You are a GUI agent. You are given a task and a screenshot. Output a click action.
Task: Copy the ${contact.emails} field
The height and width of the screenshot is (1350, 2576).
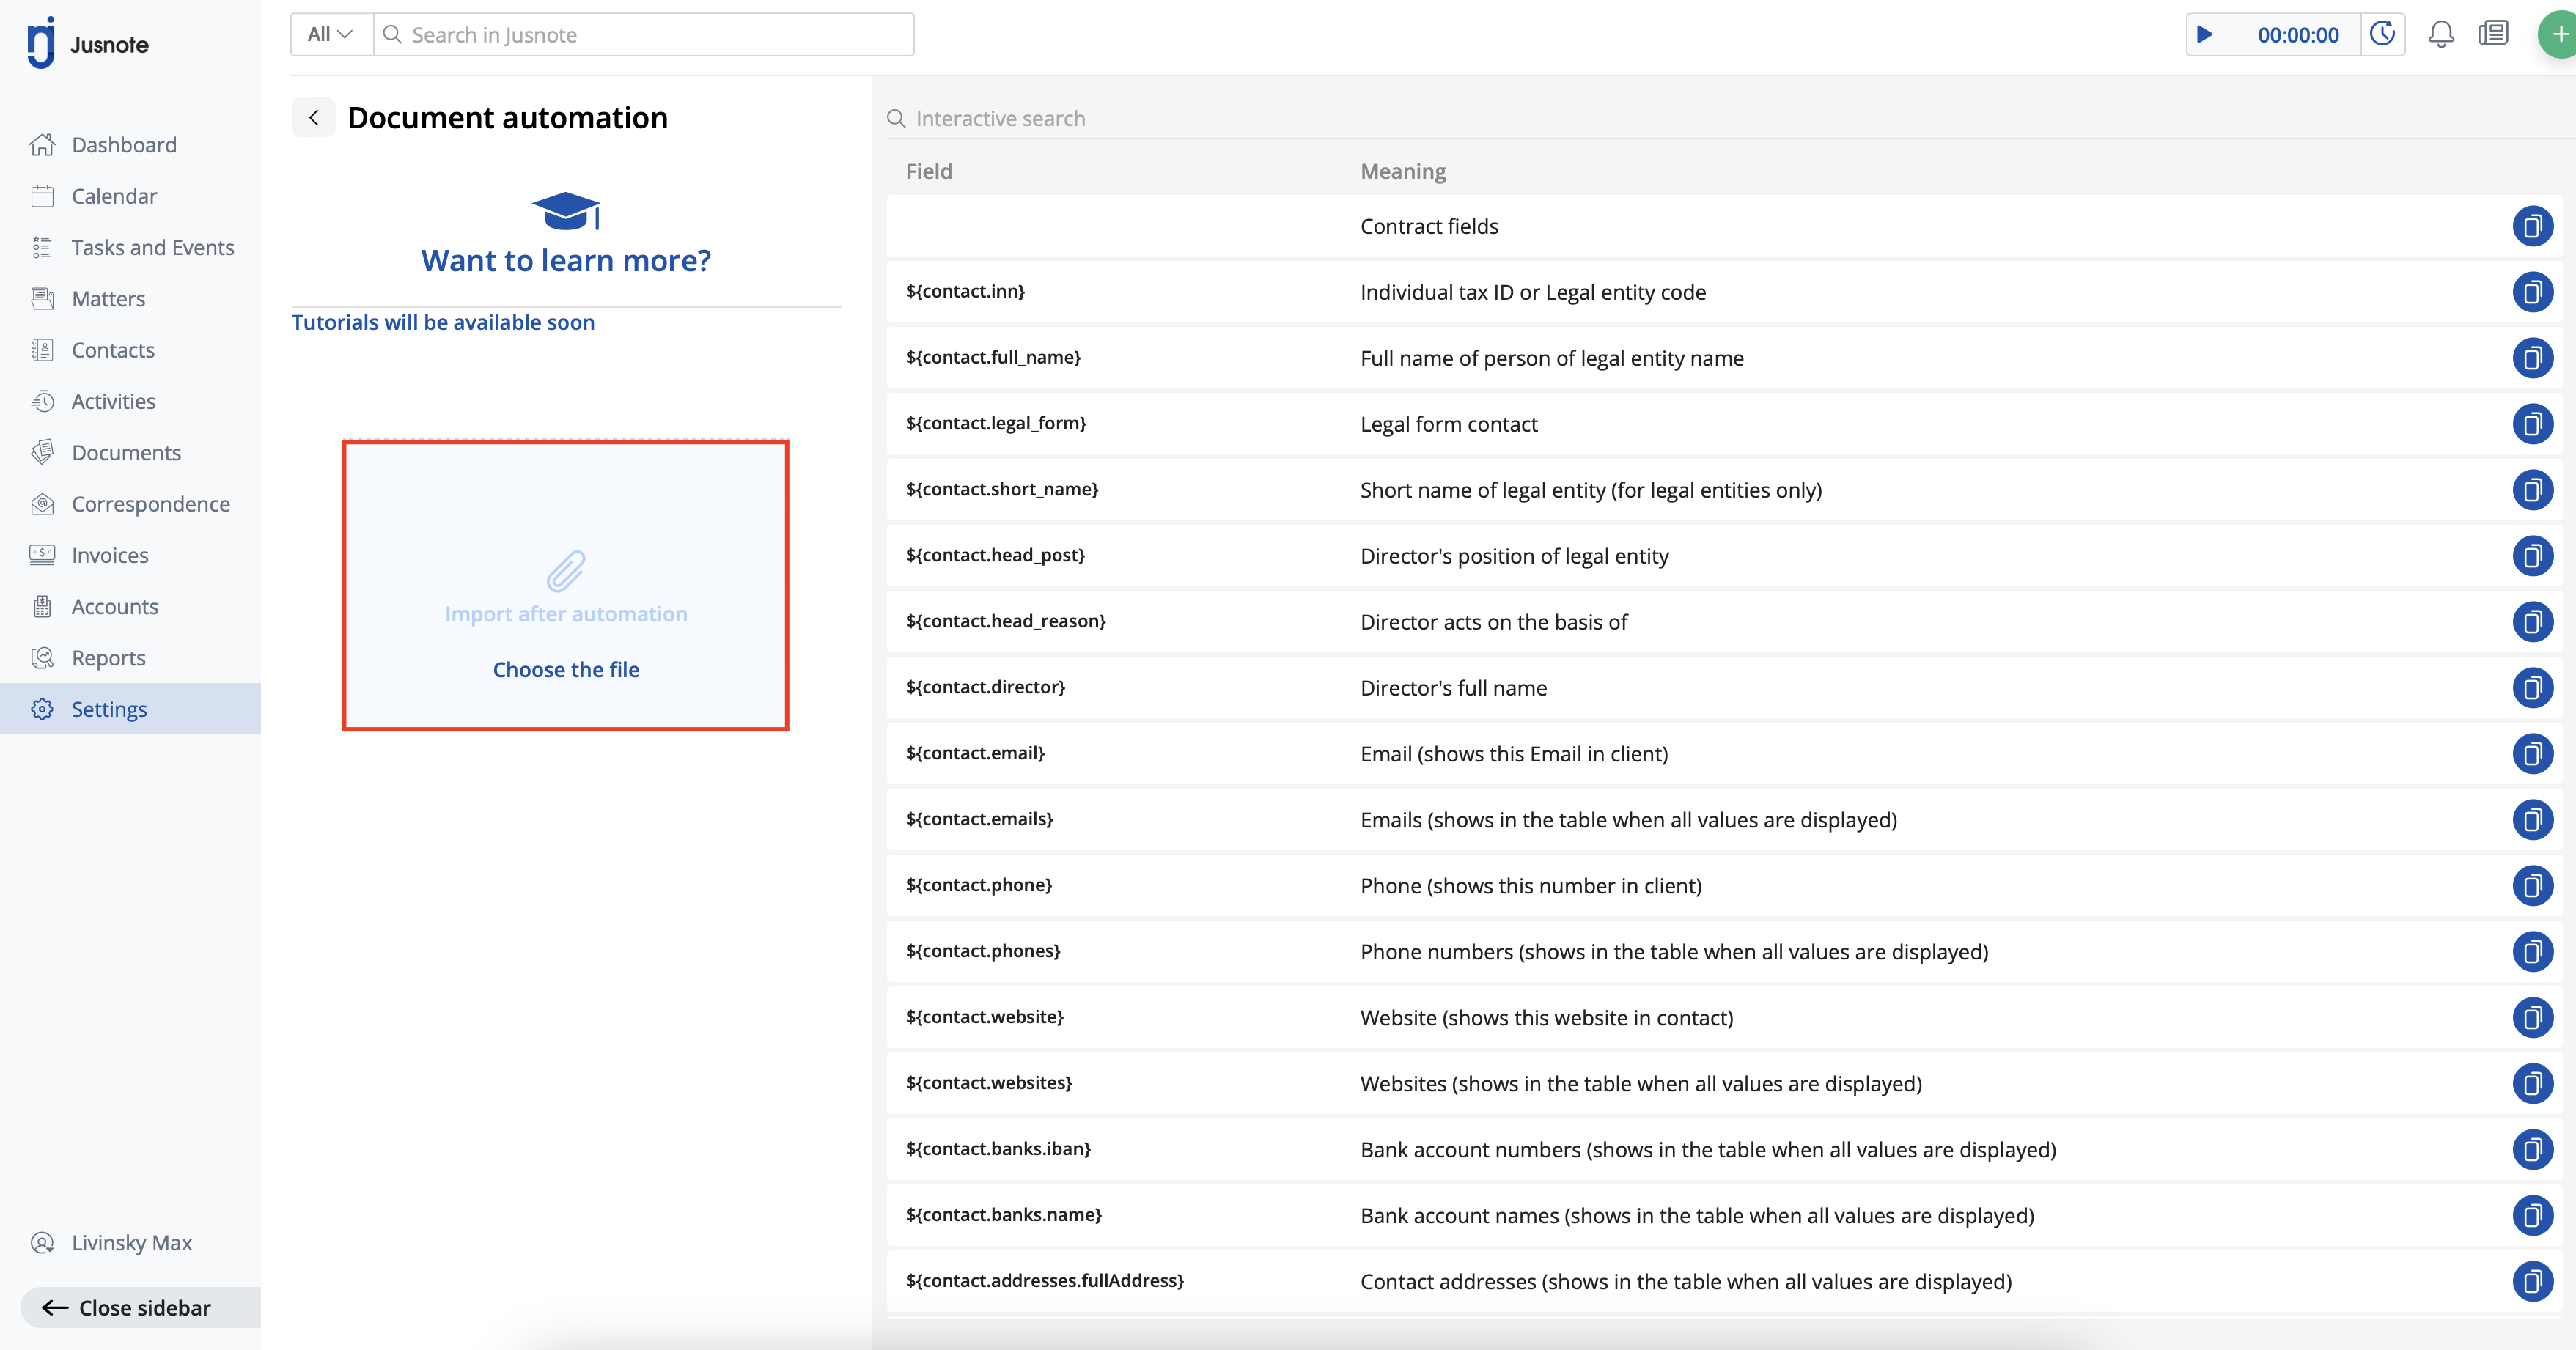(x=2533, y=820)
